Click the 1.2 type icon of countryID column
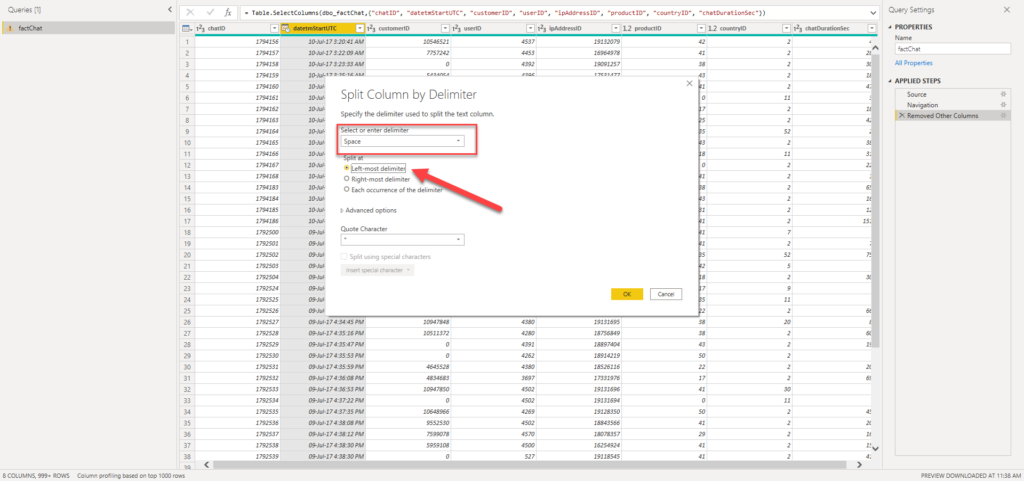 point(712,28)
